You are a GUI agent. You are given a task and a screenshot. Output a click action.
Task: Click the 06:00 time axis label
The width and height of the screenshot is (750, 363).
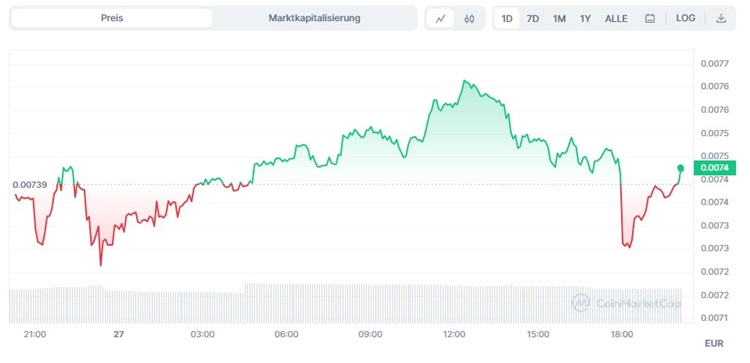pyautogui.click(x=287, y=334)
